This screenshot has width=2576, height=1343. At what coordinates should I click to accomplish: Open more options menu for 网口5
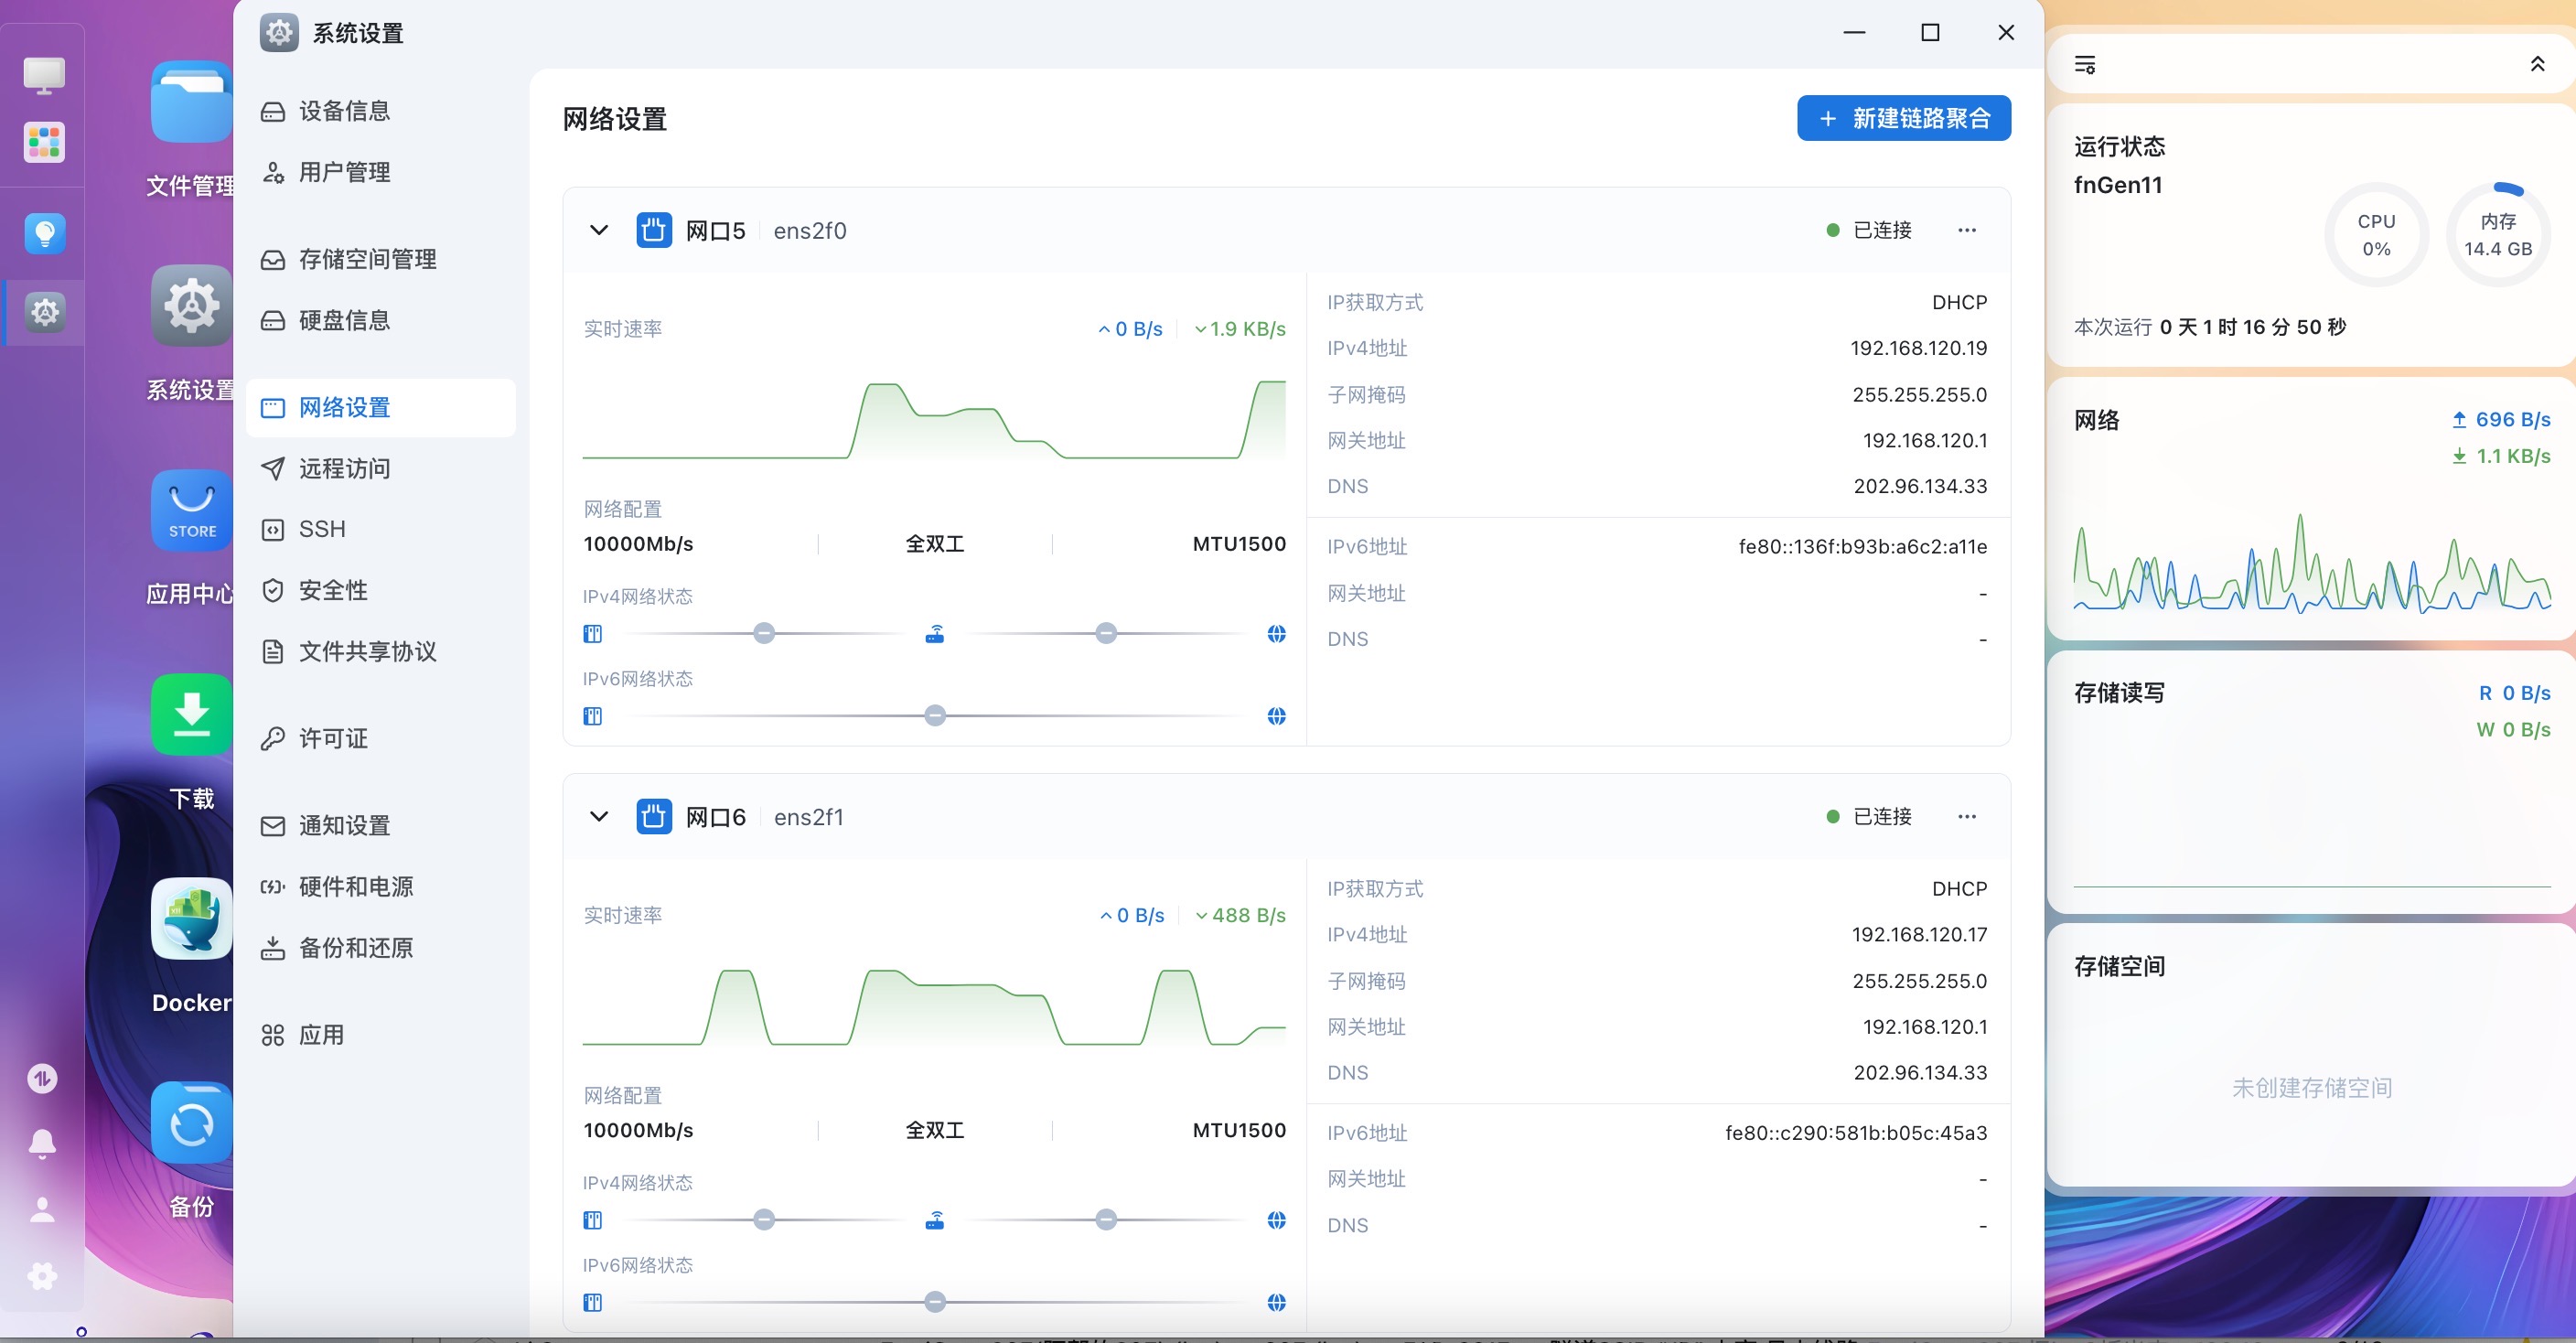point(1966,231)
